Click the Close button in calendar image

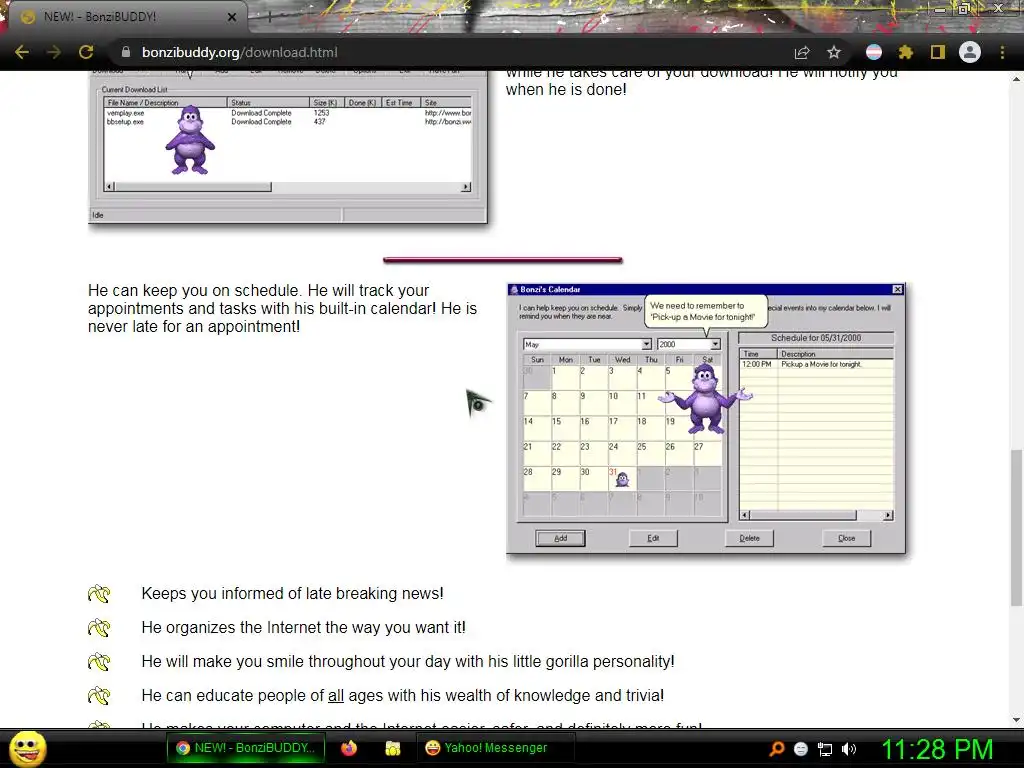coord(846,538)
